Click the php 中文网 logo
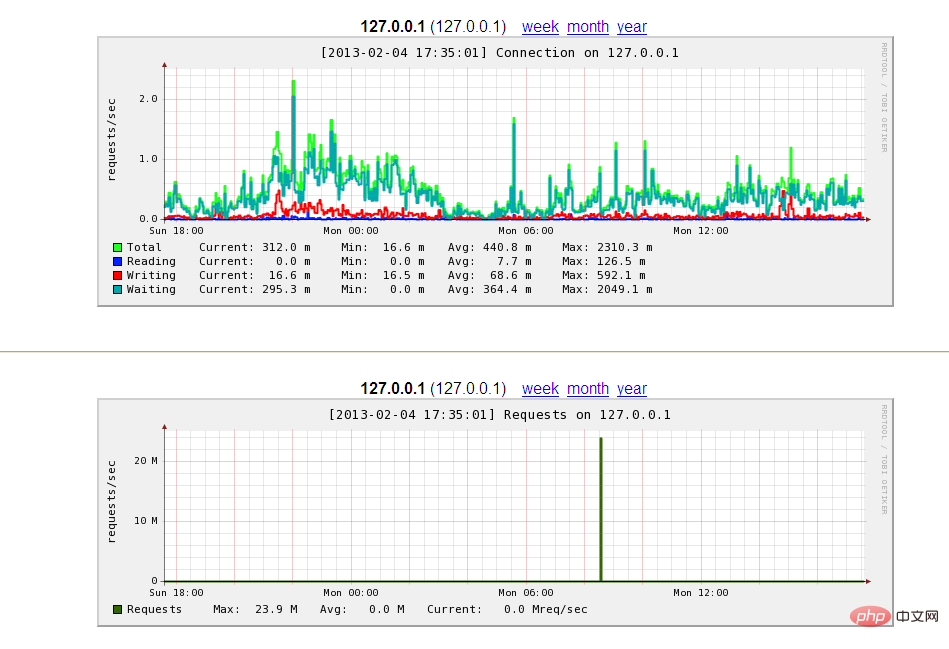This screenshot has width=949, height=649. click(x=895, y=616)
